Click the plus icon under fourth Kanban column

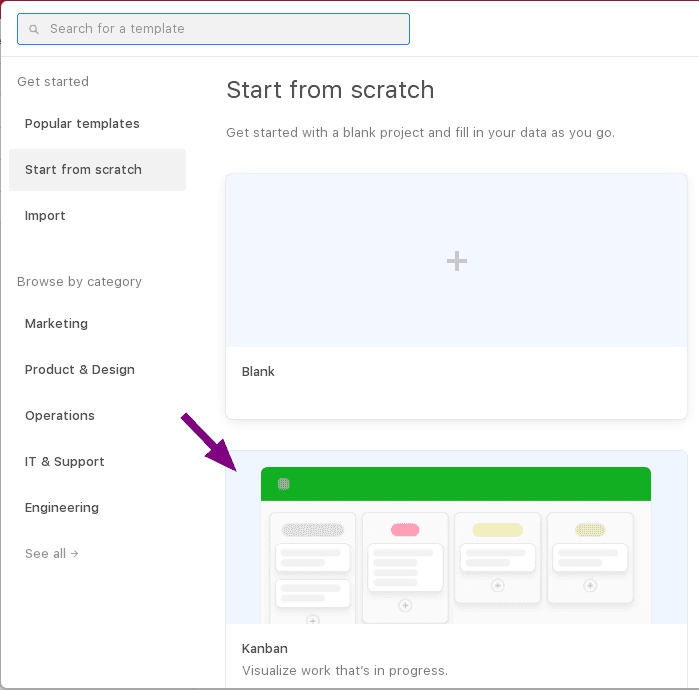(589, 586)
